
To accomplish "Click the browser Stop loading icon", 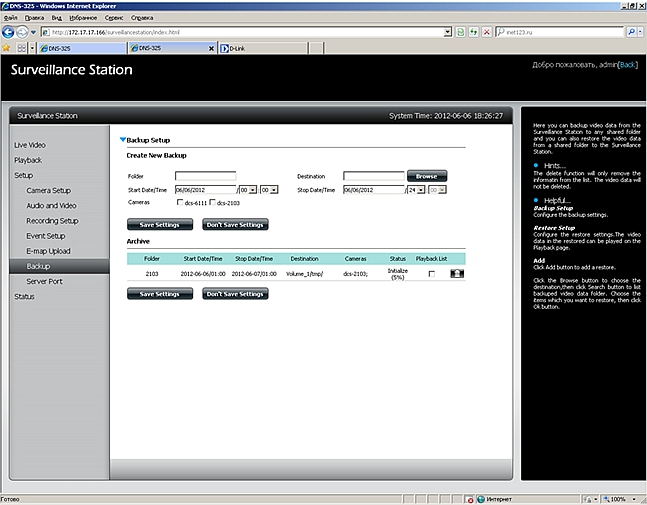I will [486, 32].
